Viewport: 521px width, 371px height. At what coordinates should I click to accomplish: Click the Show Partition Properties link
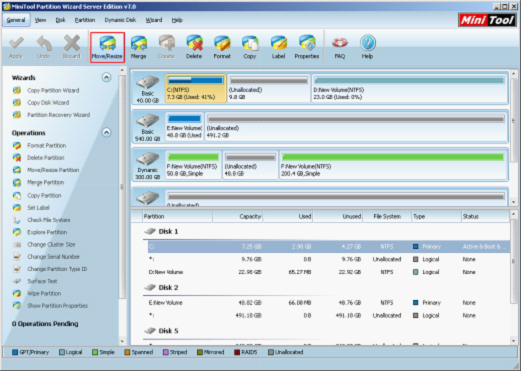click(x=57, y=306)
